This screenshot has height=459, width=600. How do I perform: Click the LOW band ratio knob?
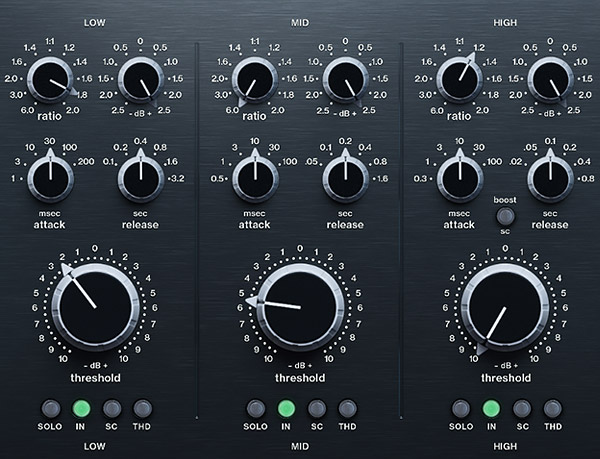(x=50, y=80)
